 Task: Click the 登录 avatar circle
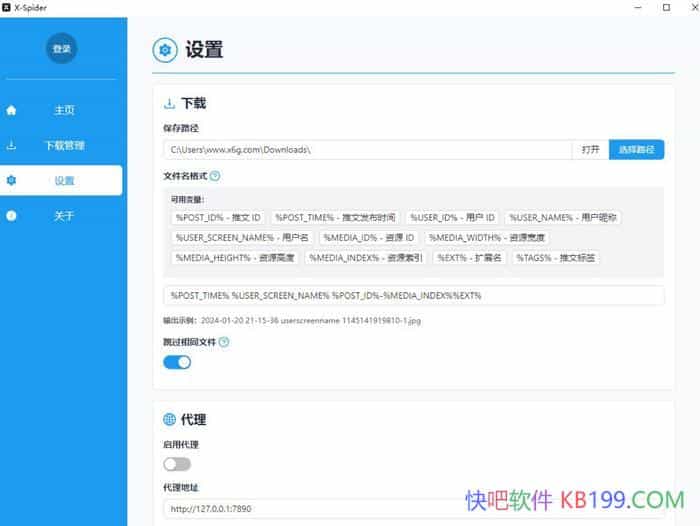[x=62, y=48]
